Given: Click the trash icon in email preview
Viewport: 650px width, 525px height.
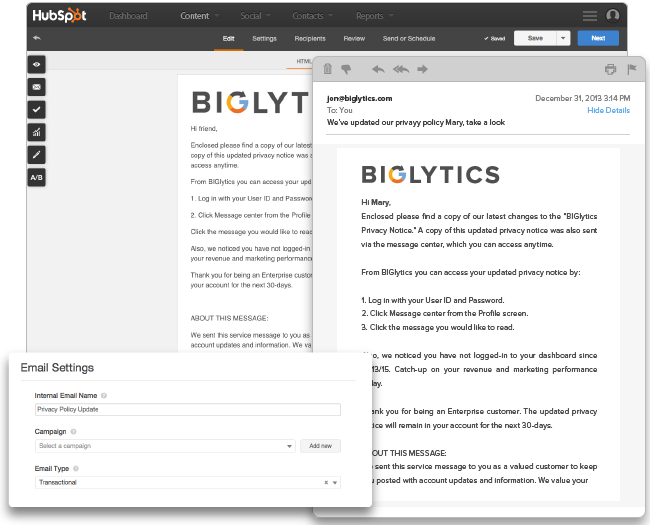Looking at the screenshot, I should 327,69.
